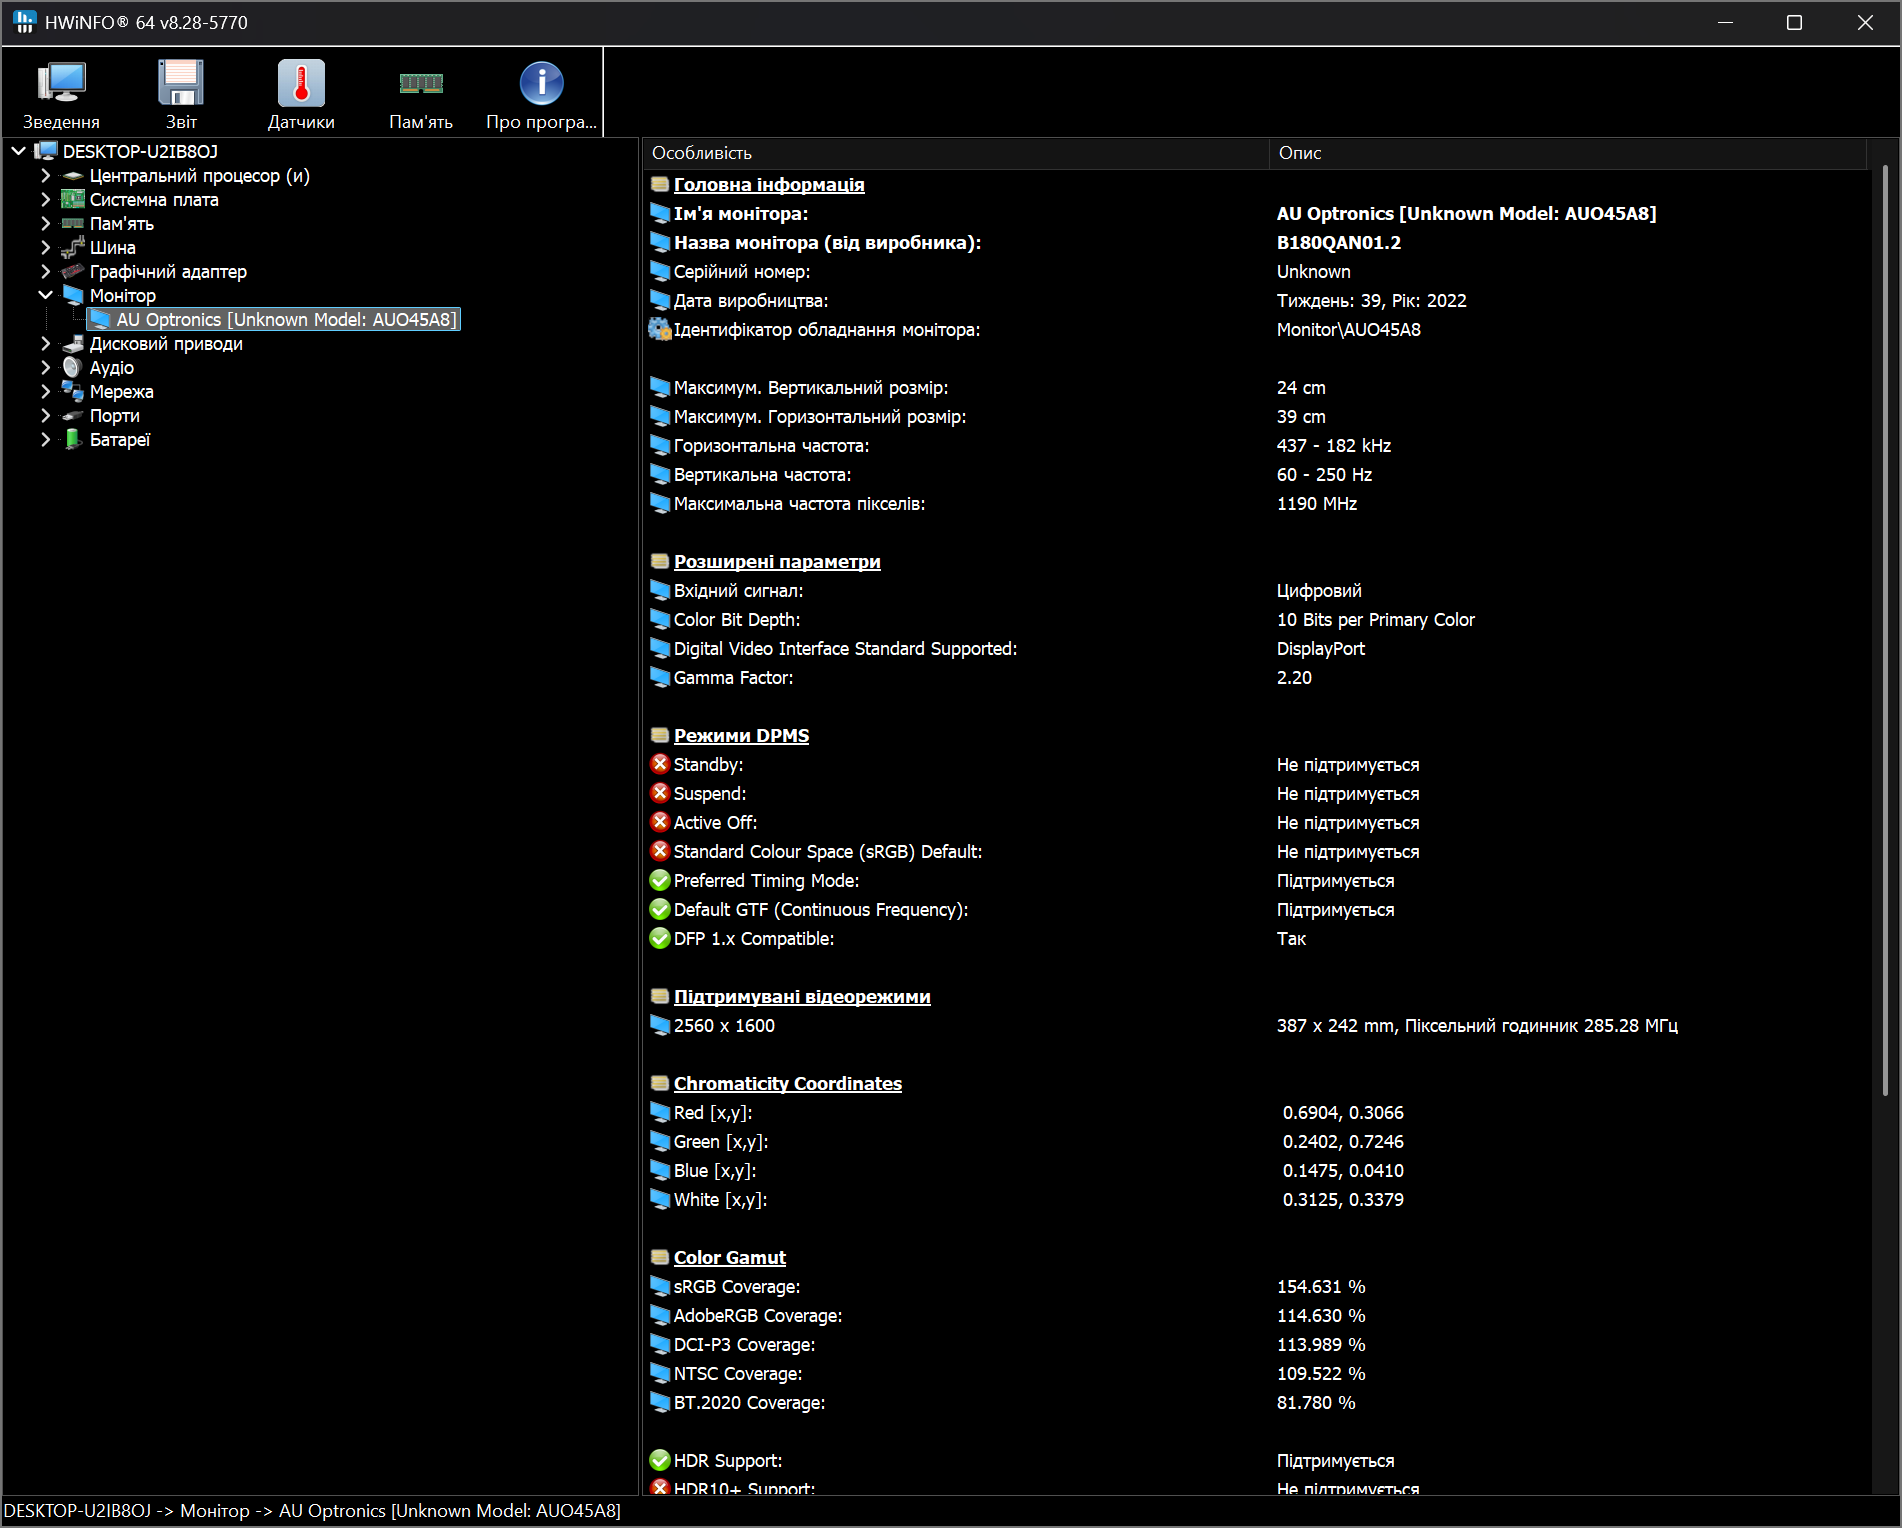Expand the Графічний адаптер node
This screenshot has width=1902, height=1528.
coord(45,272)
